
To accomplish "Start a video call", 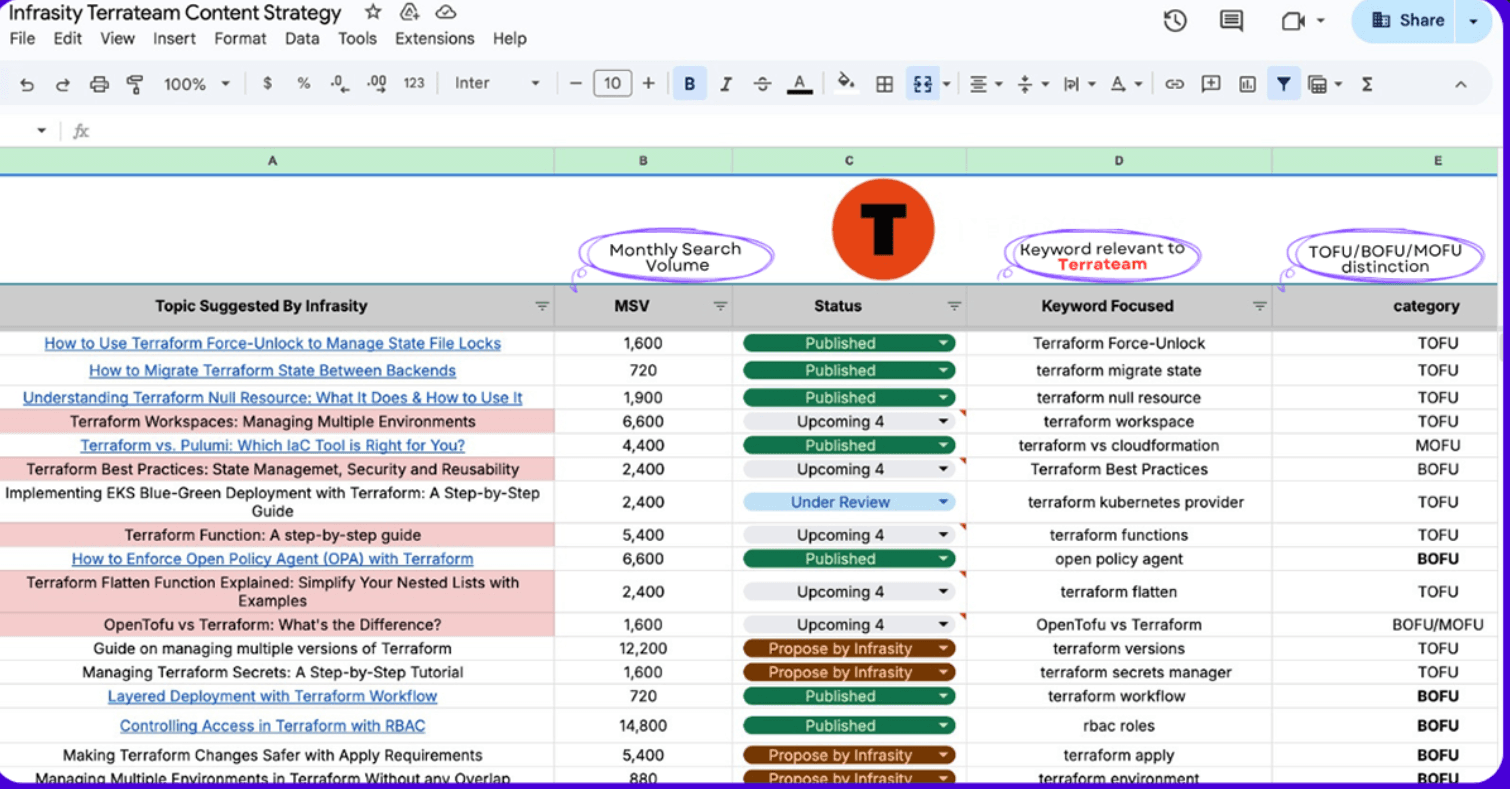I will pyautogui.click(x=1294, y=21).
